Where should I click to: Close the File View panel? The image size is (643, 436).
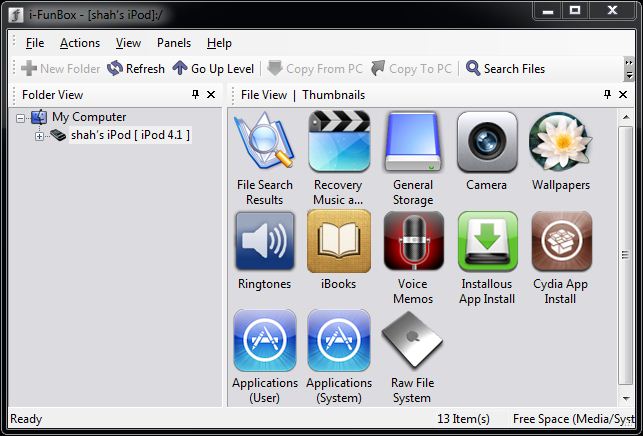(623, 95)
